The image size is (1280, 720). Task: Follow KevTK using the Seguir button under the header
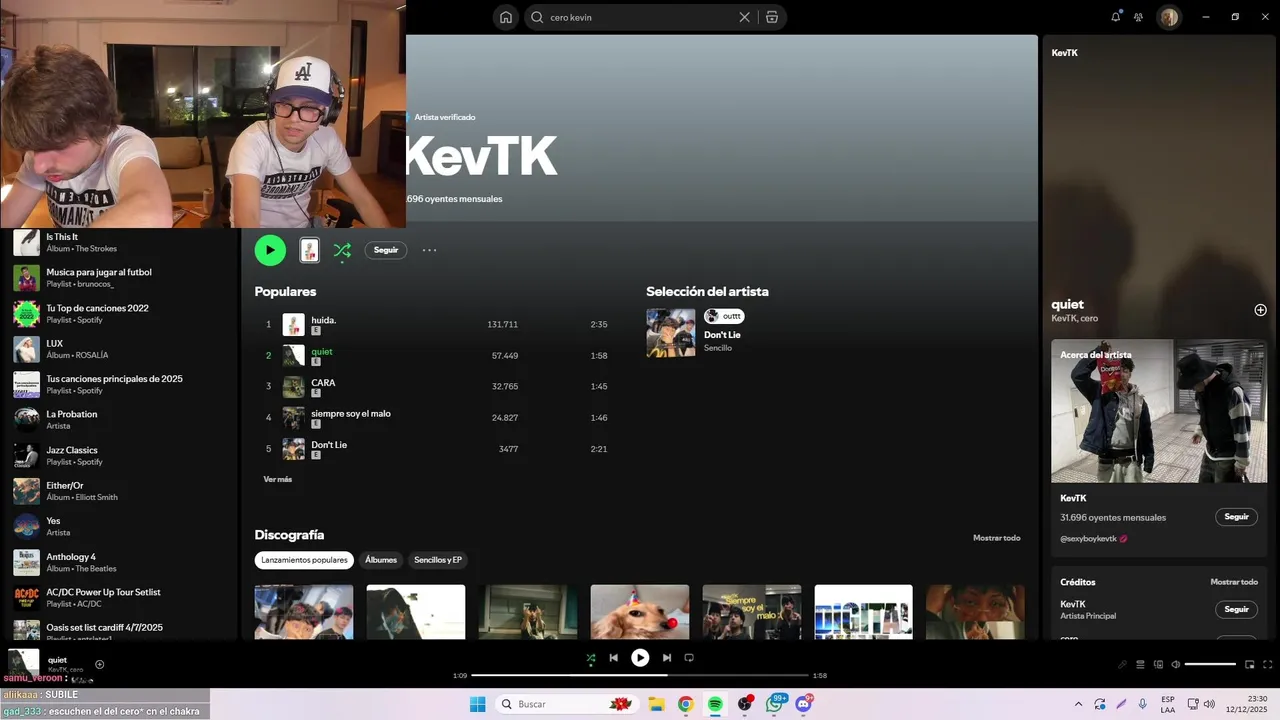coord(386,250)
